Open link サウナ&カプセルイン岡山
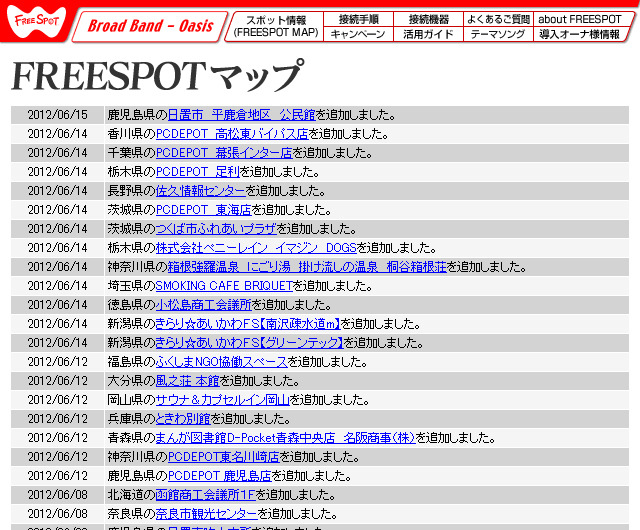This screenshot has width=640, height=530. coord(222,400)
